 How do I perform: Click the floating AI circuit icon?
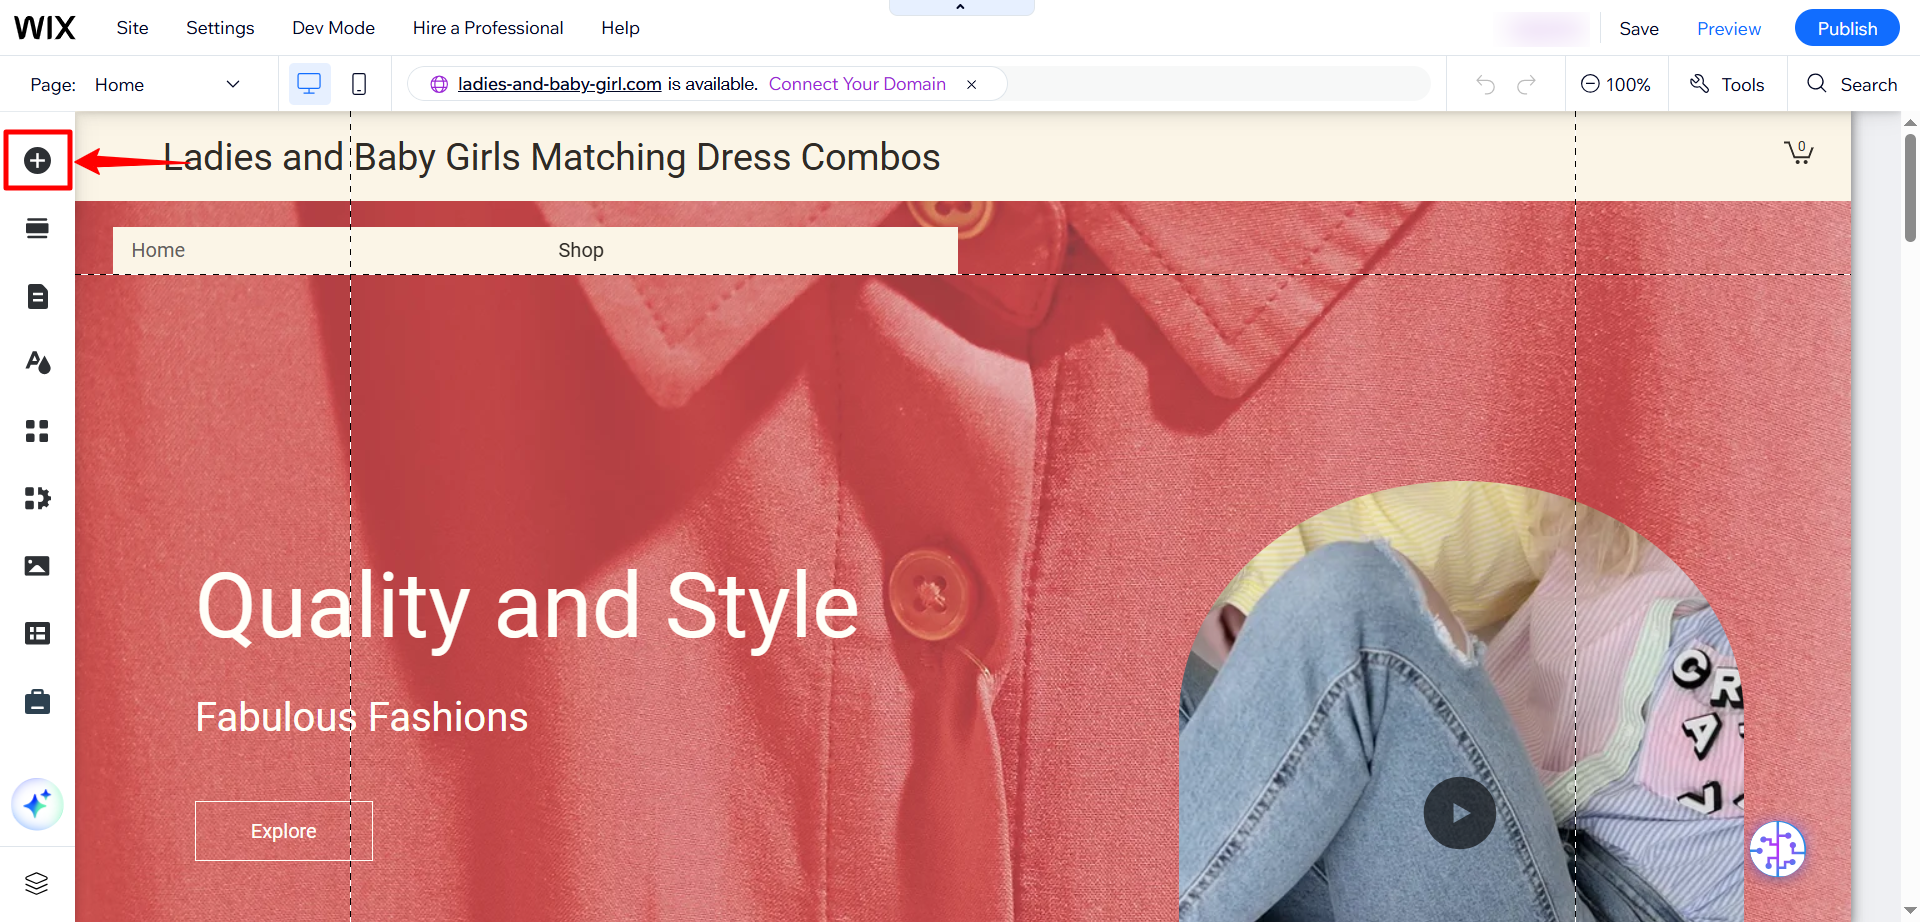point(1778,850)
